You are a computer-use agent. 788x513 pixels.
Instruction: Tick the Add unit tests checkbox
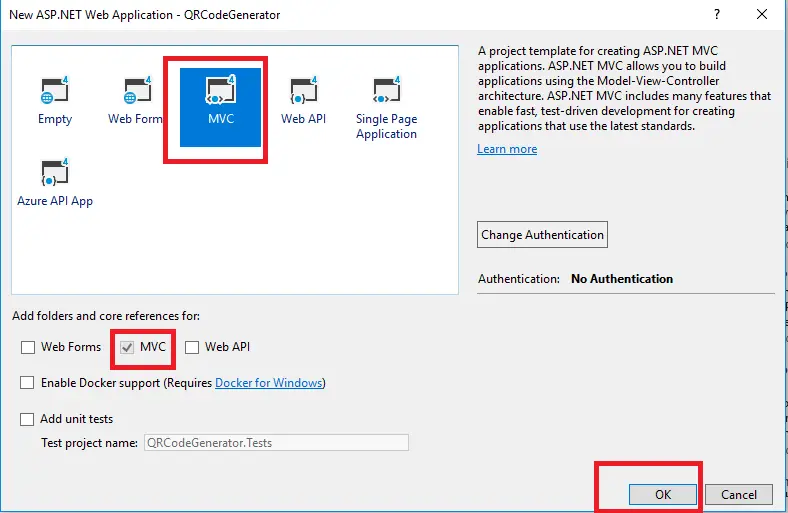(x=27, y=419)
